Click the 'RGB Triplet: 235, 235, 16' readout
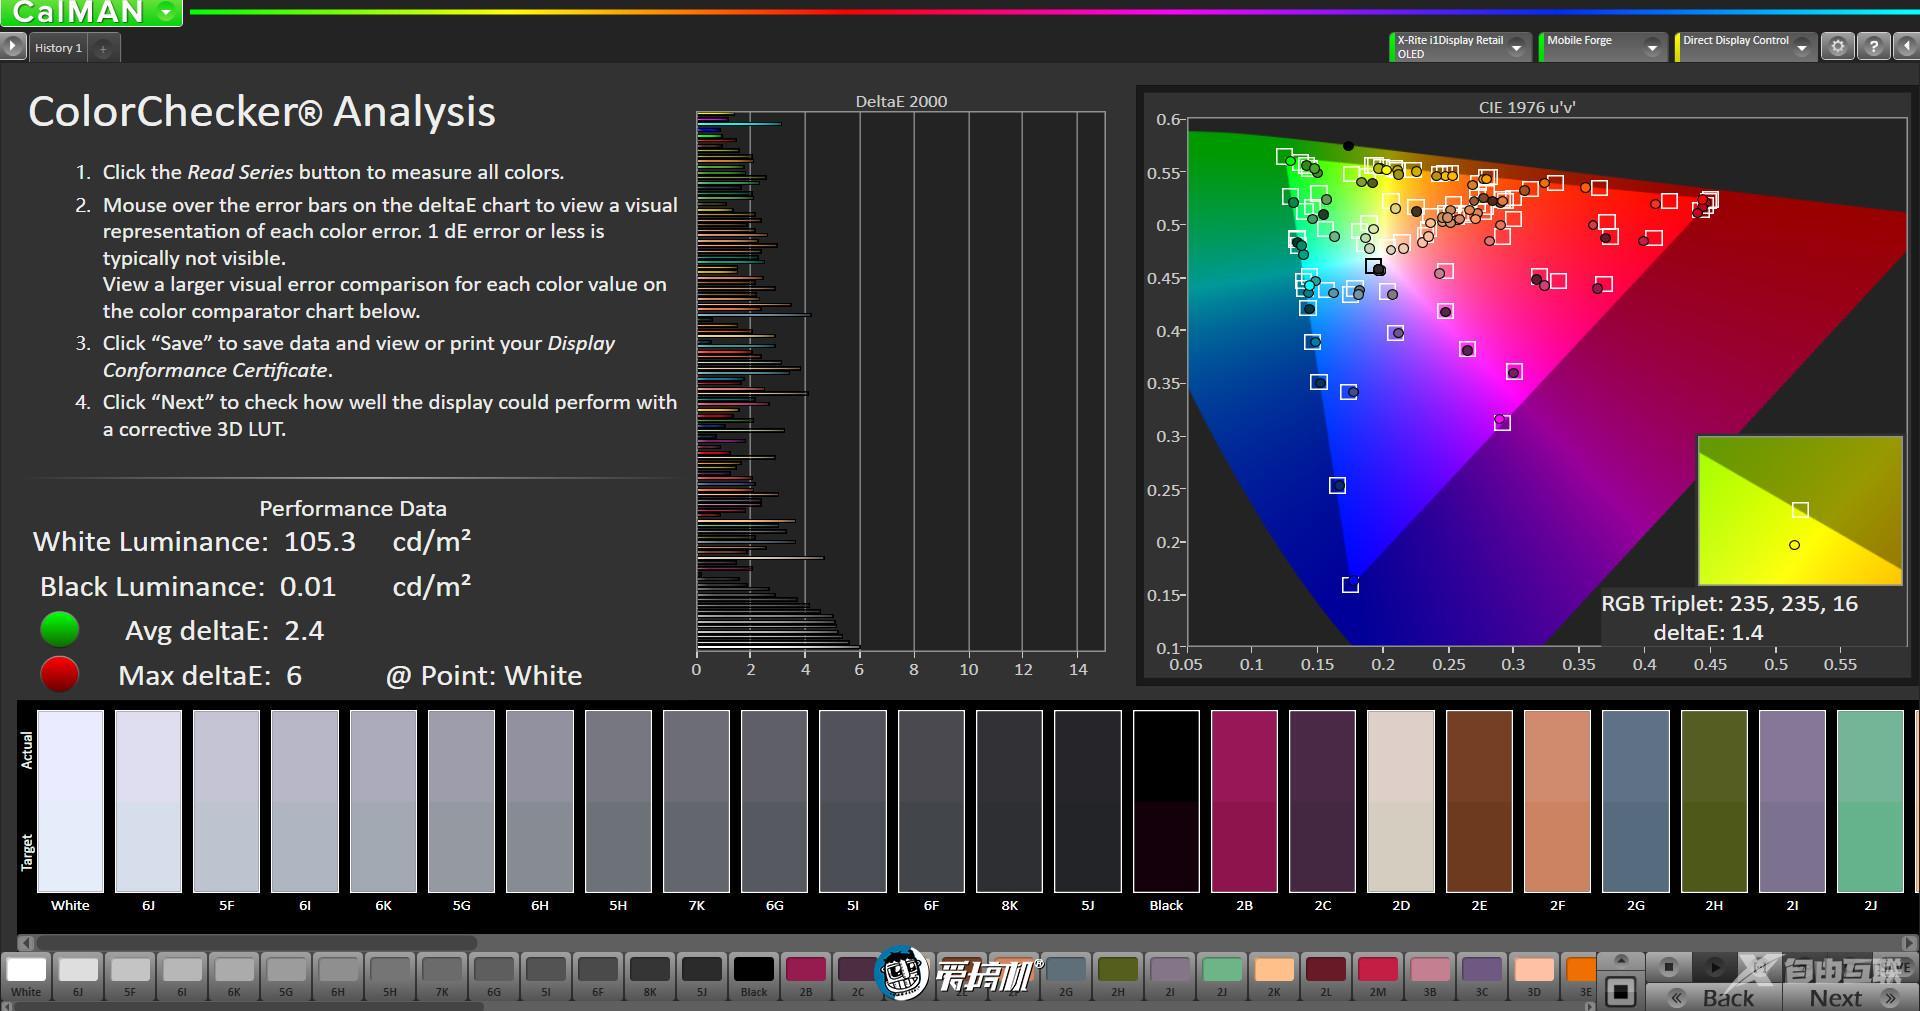The width and height of the screenshot is (1920, 1011). (1730, 604)
